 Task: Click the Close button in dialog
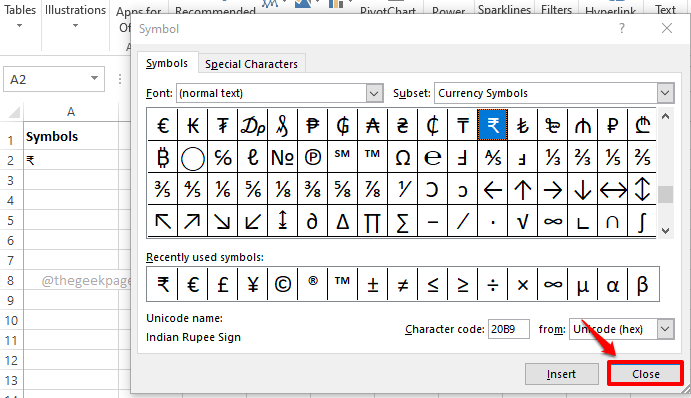click(646, 374)
